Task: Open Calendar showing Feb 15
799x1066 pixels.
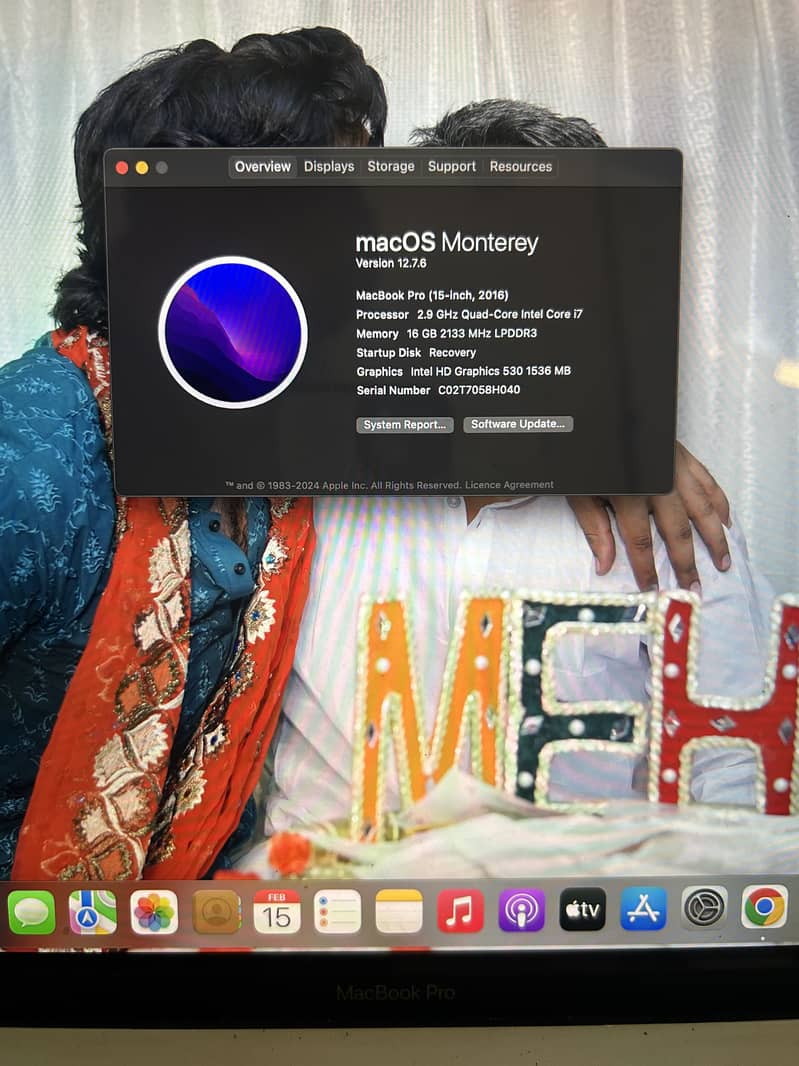Action: click(x=277, y=911)
